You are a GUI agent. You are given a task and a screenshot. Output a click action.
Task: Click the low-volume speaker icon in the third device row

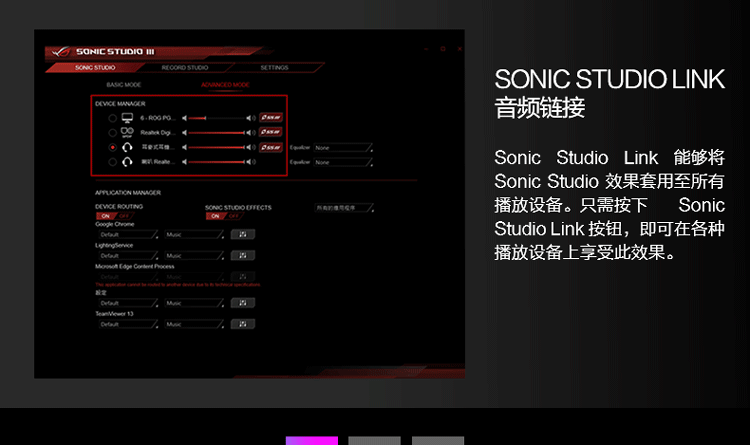click(x=185, y=147)
